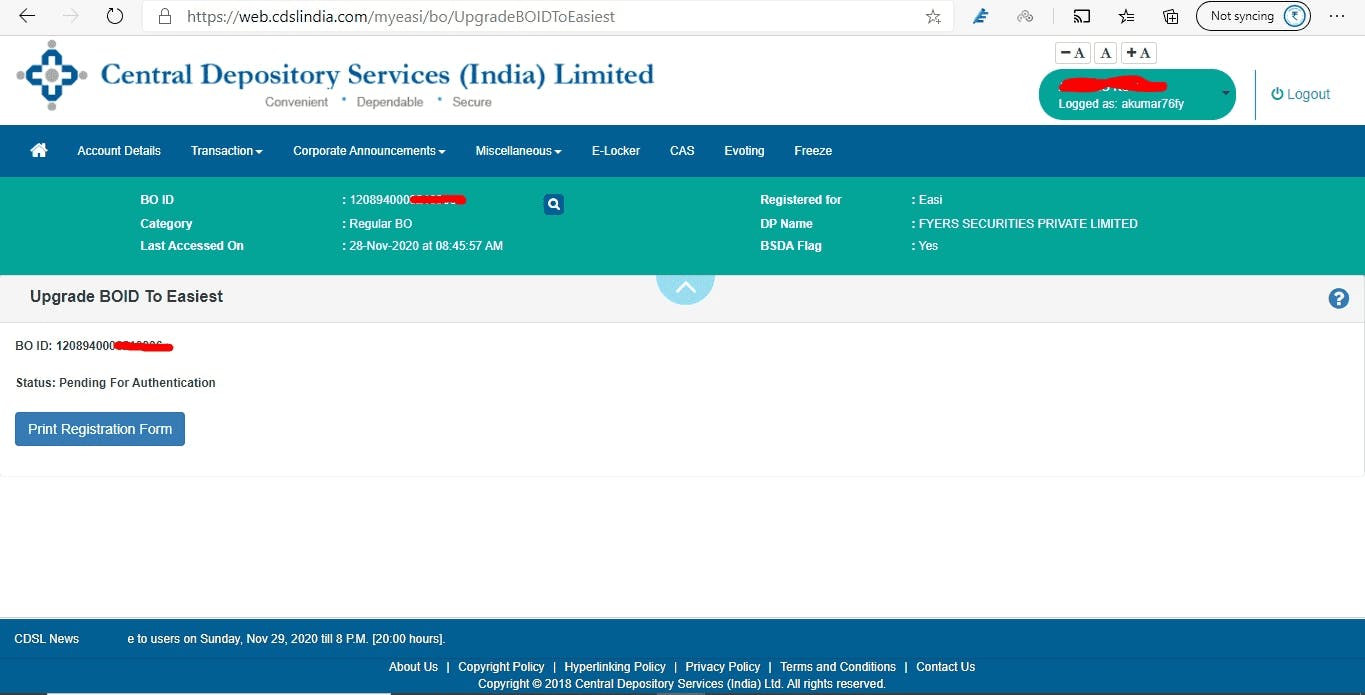
Task: Click the Logout link
Action: pyautogui.click(x=1301, y=94)
